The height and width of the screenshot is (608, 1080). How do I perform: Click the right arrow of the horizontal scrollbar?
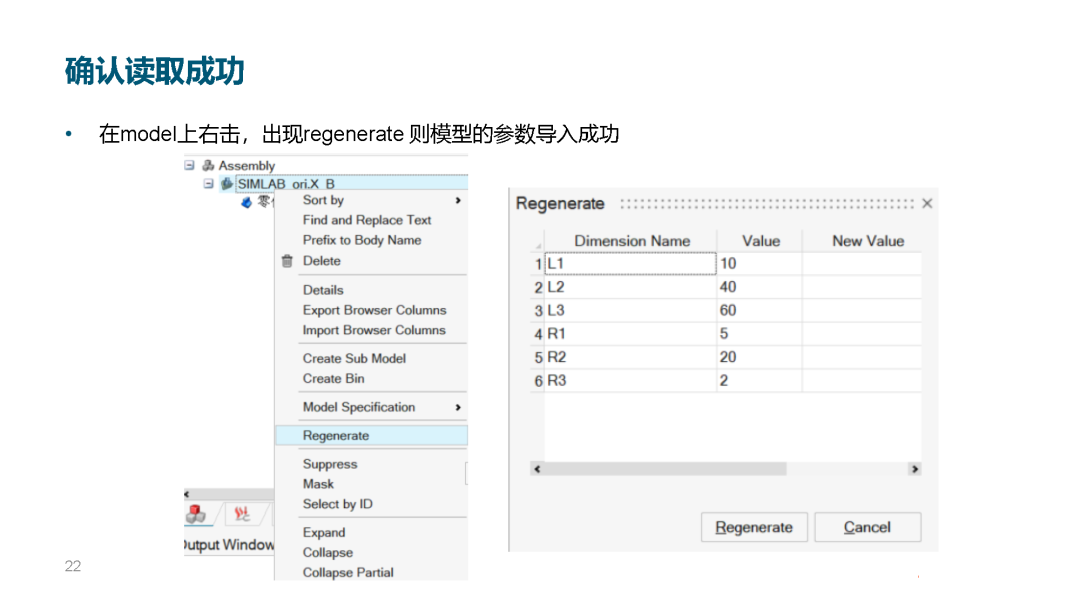click(x=914, y=468)
